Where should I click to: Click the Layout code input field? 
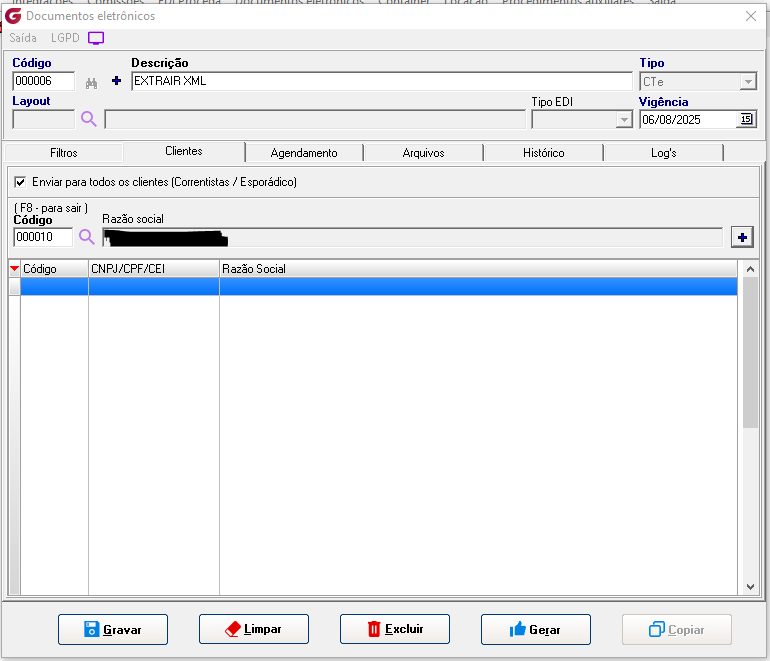pos(44,119)
